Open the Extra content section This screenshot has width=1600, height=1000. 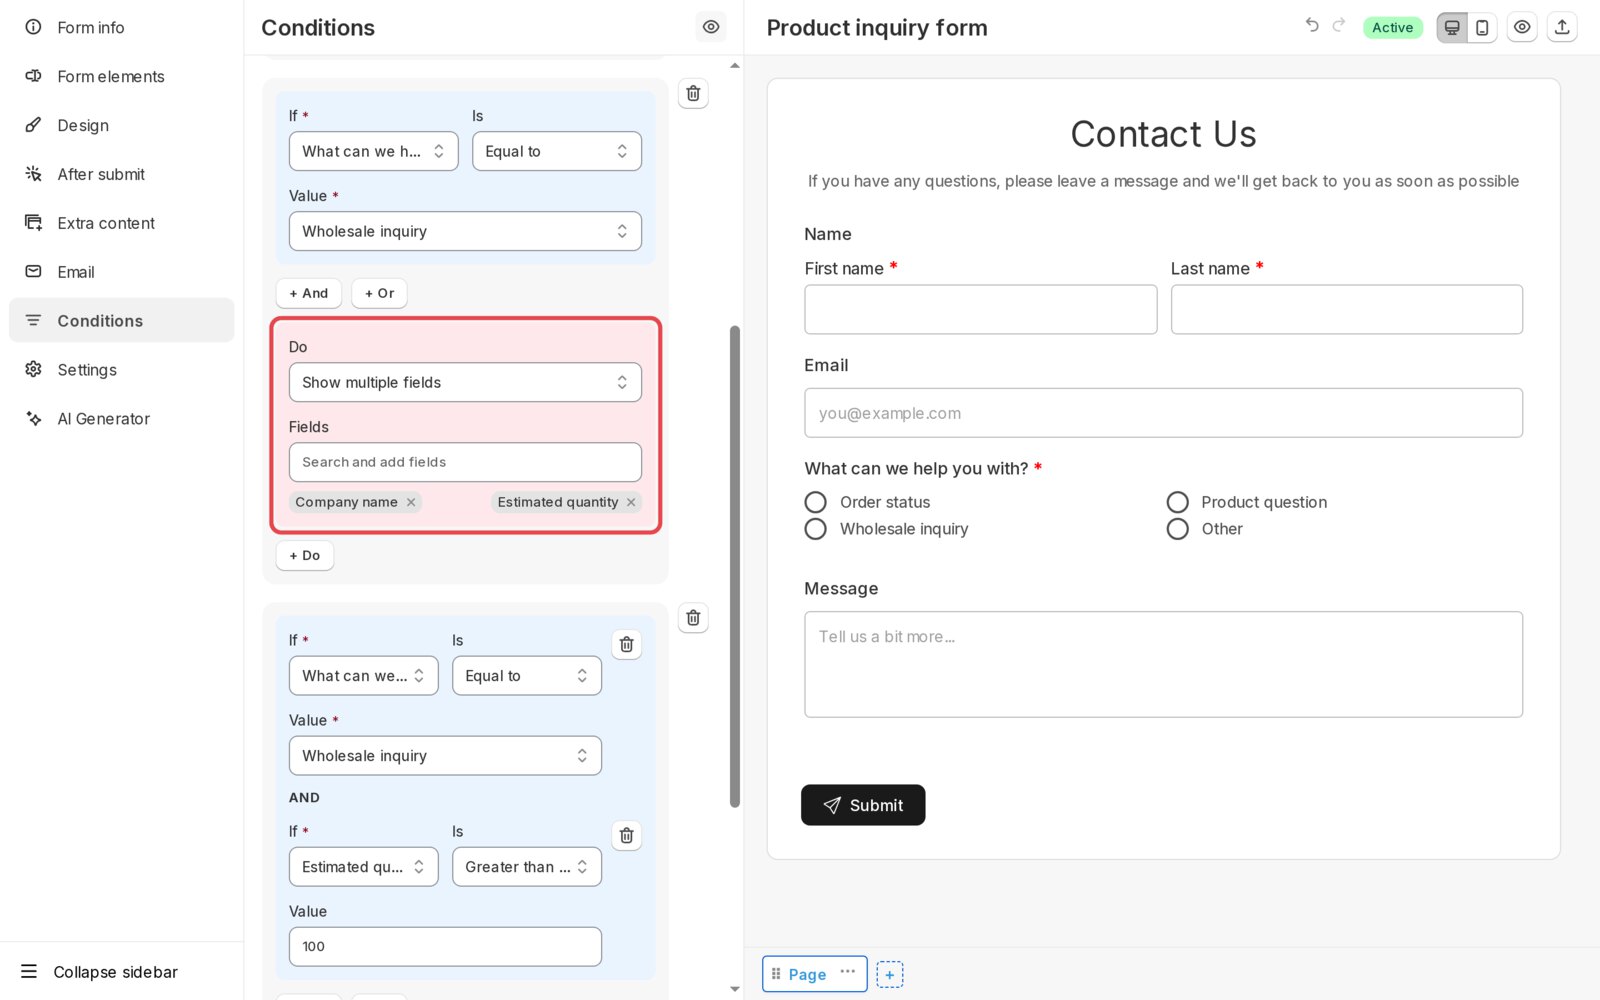point(121,223)
